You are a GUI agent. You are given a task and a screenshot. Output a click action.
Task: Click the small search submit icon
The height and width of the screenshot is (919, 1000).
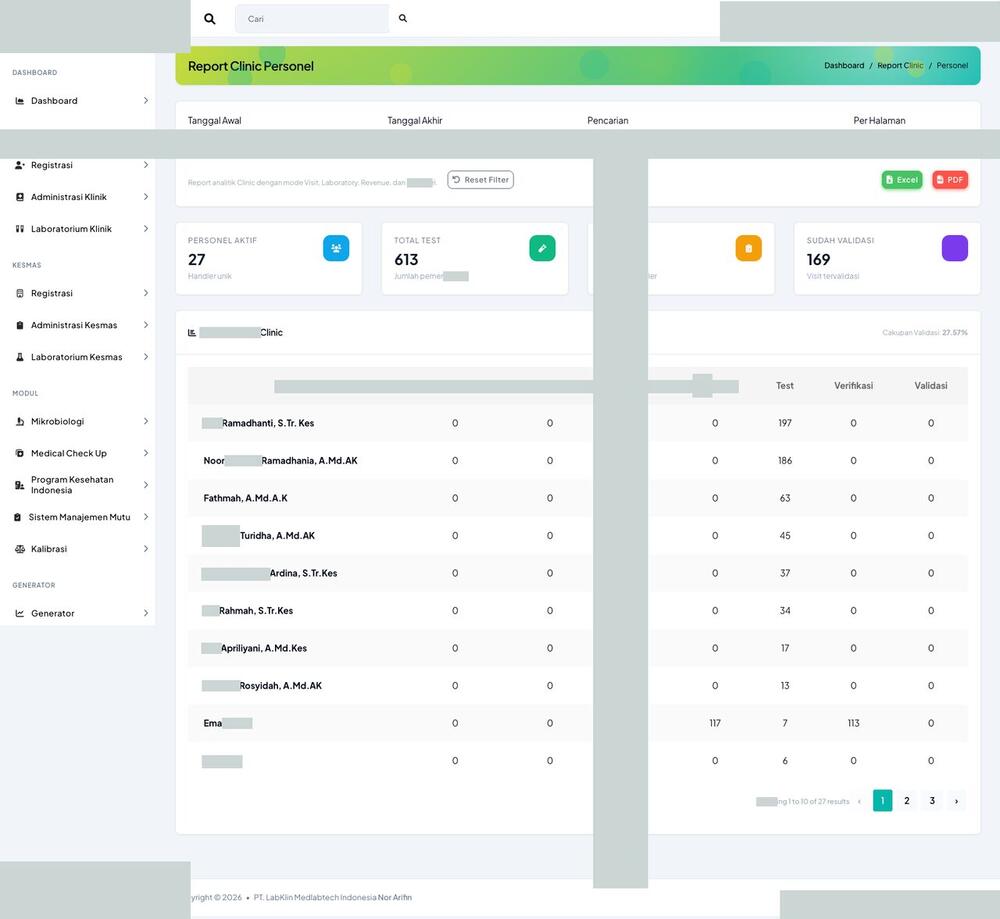[402, 18]
